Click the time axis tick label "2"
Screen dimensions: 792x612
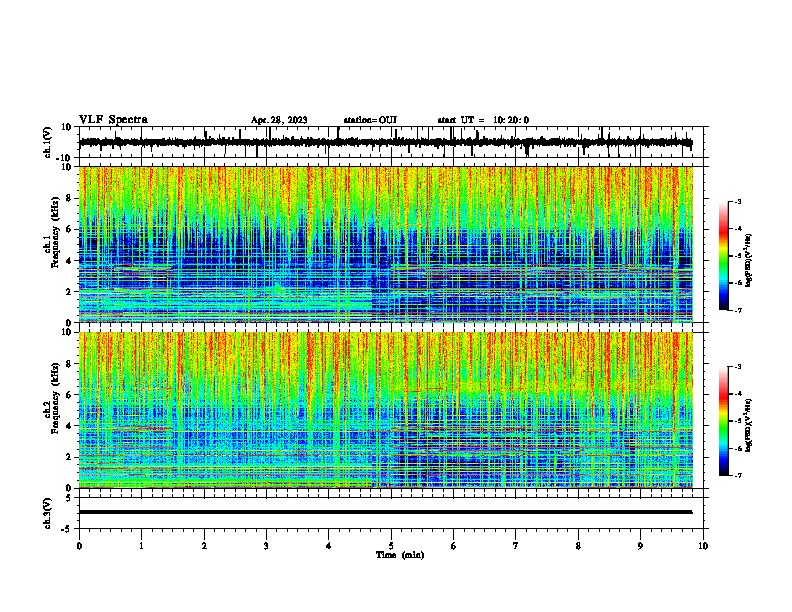click(x=204, y=546)
